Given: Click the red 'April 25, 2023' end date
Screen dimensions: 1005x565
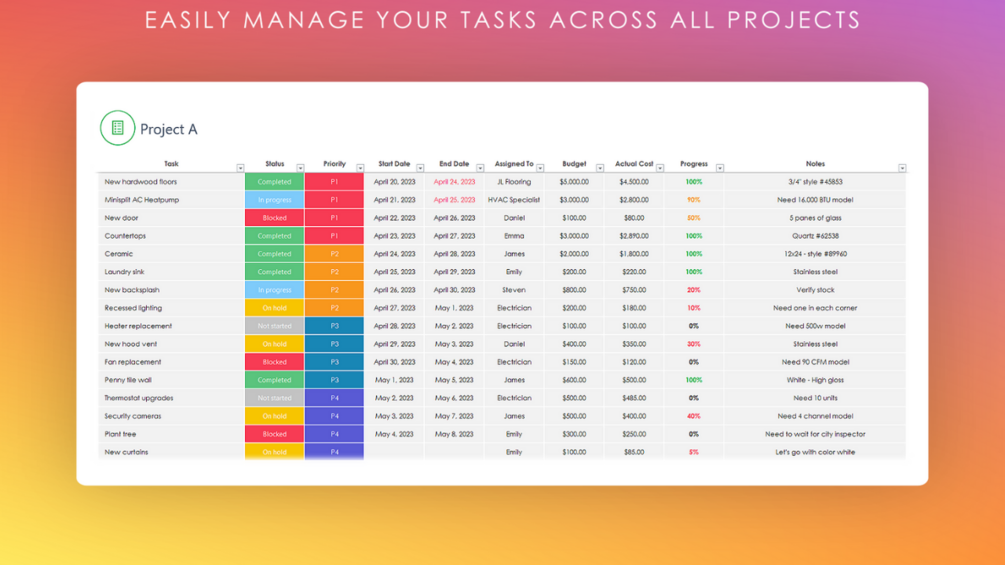Looking at the screenshot, I should [x=454, y=200].
